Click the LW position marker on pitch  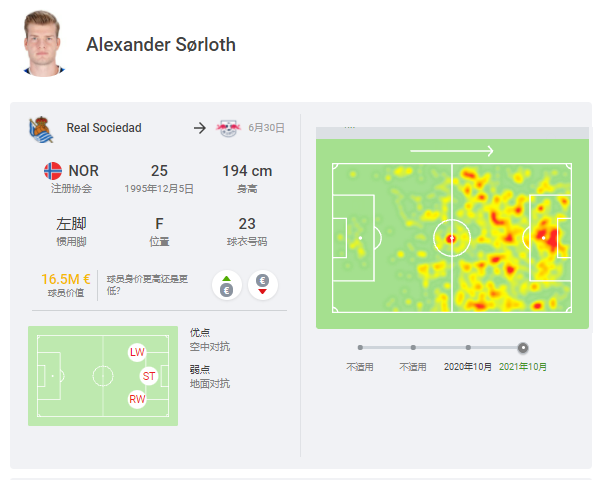pyautogui.click(x=137, y=352)
